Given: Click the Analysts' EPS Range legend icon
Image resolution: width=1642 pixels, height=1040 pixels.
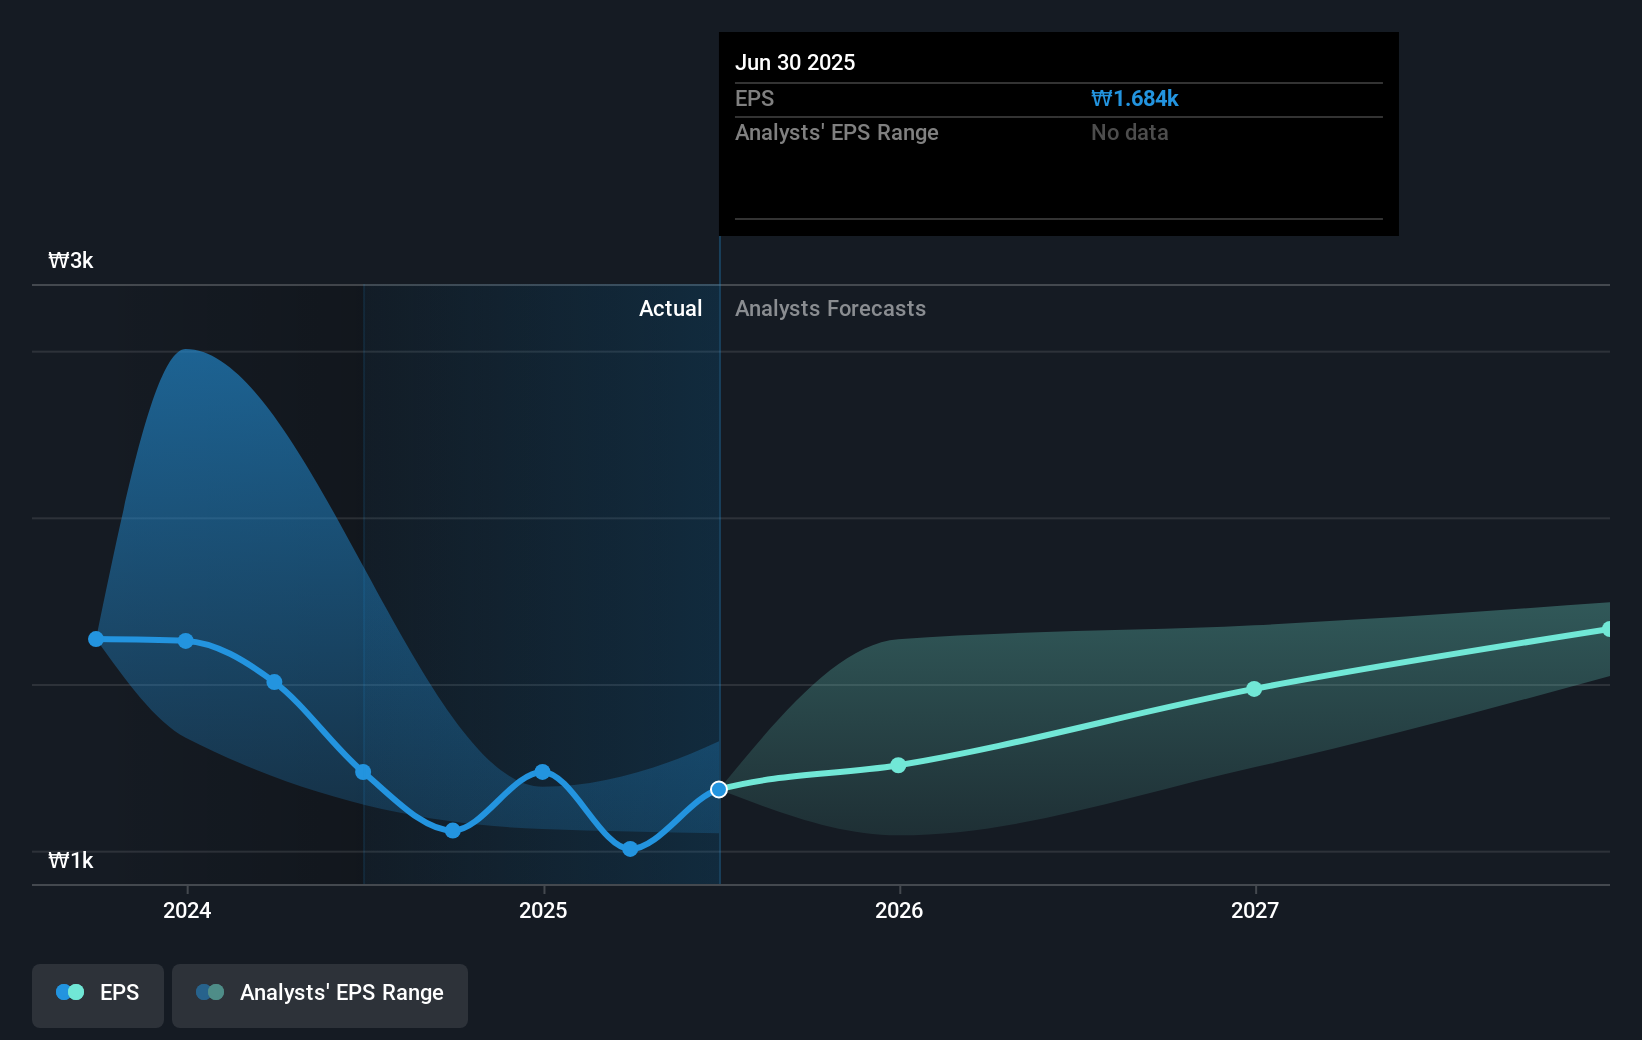Looking at the screenshot, I should click(211, 992).
